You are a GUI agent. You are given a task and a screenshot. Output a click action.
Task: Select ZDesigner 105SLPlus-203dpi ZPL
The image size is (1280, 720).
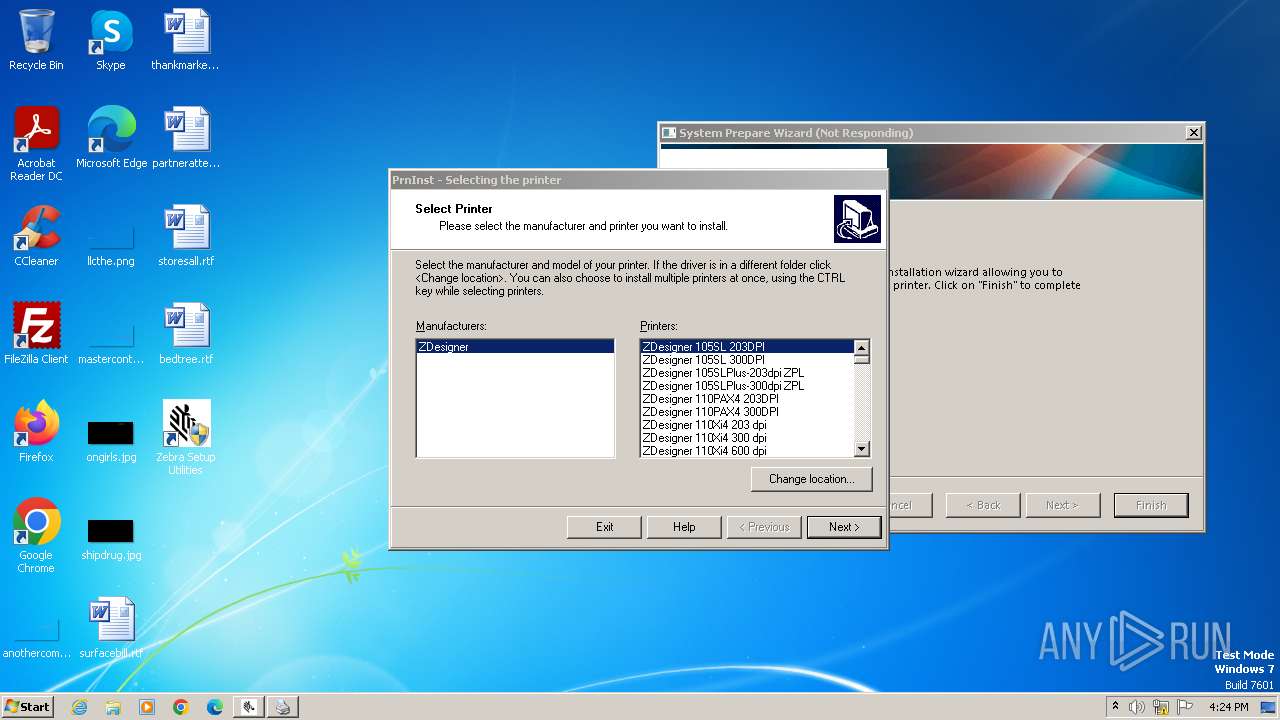[747, 373]
